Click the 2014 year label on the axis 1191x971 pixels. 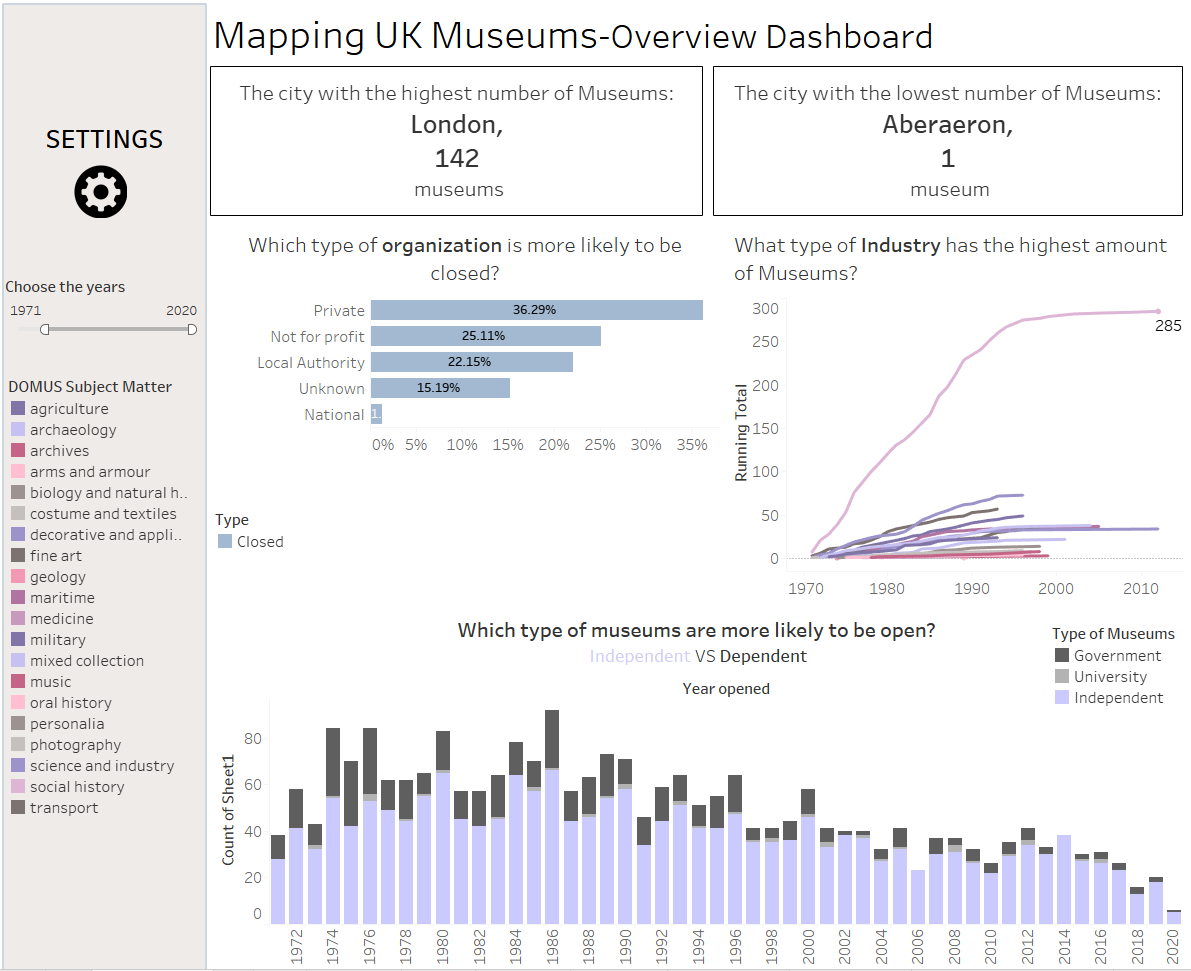click(1064, 946)
